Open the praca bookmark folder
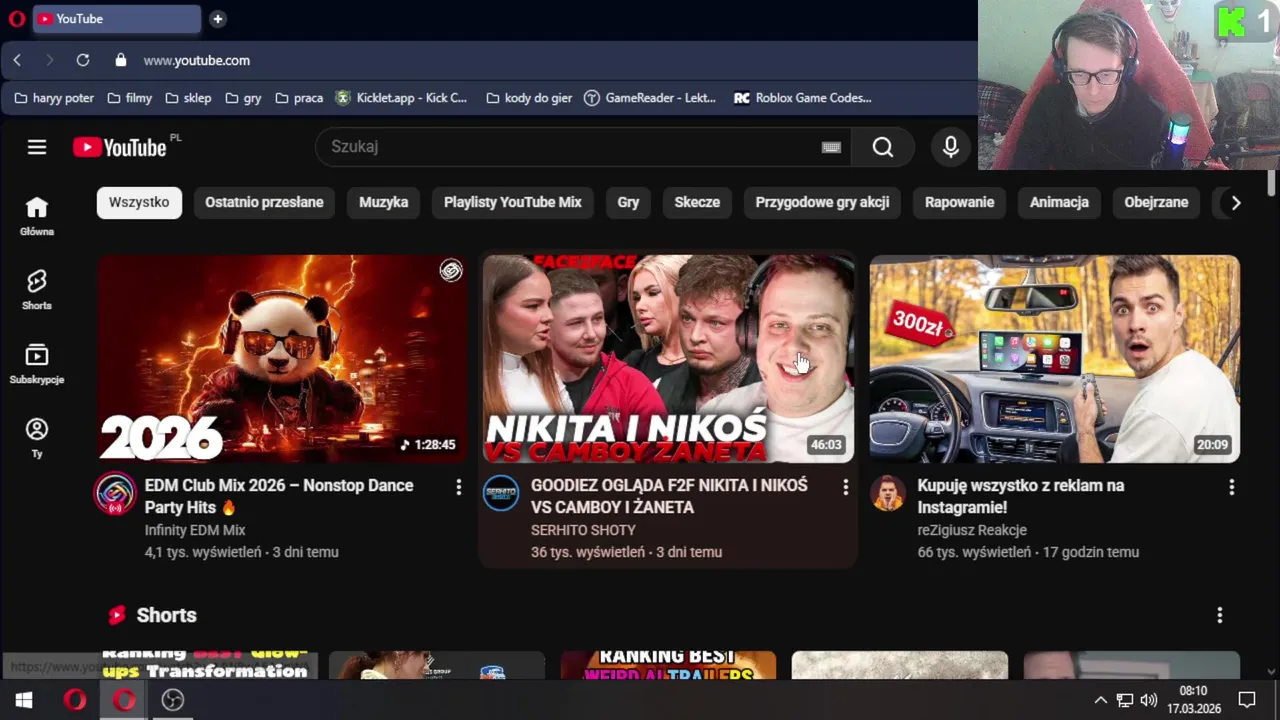The image size is (1280, 720). pos(299,98)
